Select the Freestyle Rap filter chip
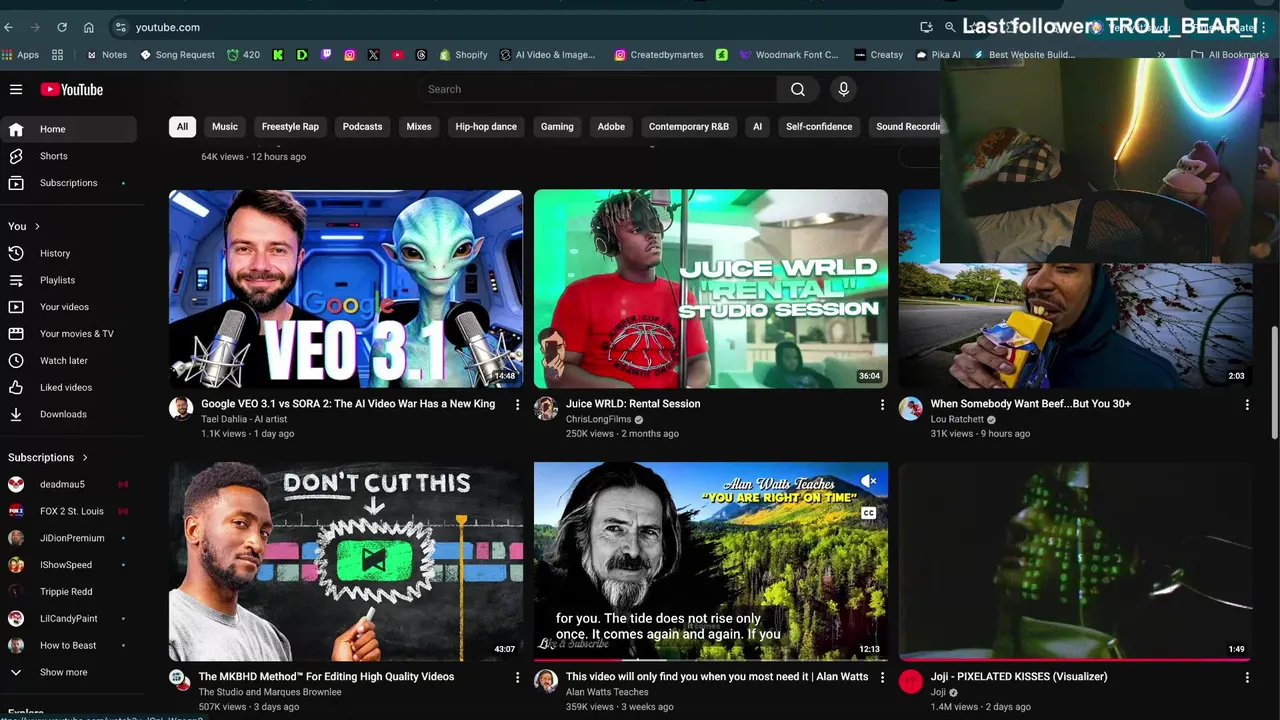The height and width of the screenshot is (720, 1280). (x=290, y=127)
